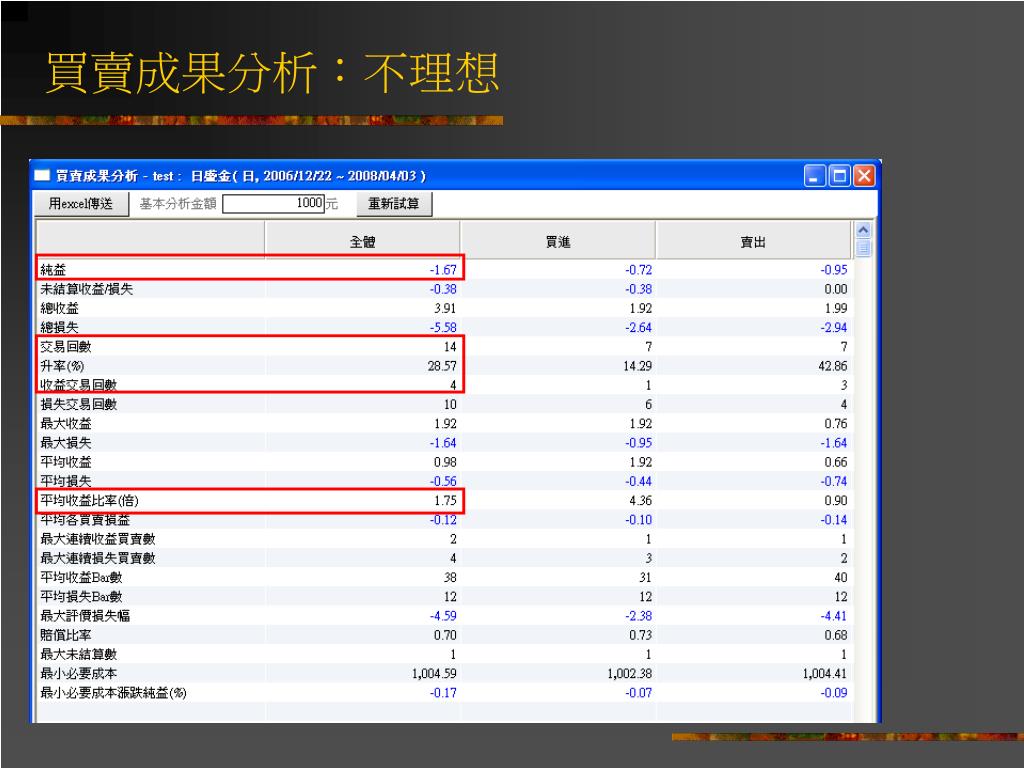Screen dimensions: 1024x768
Task: Select the 平均收益比率(倍) row label
Action: [x=89, y=500]
